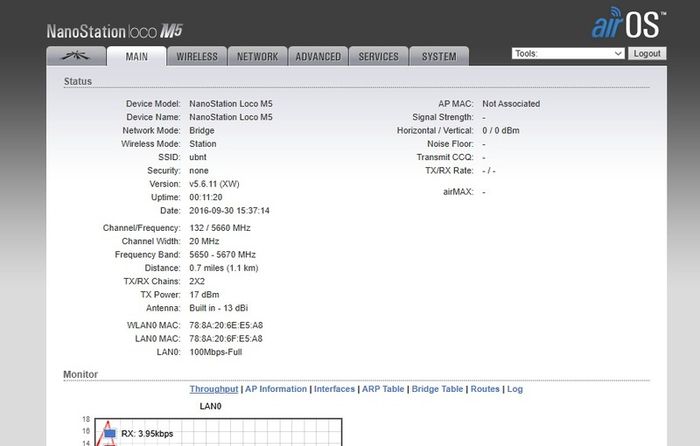Open the WIRELESS tab
This screenshot has width=700, height=446.
click(x=197, y=56)
